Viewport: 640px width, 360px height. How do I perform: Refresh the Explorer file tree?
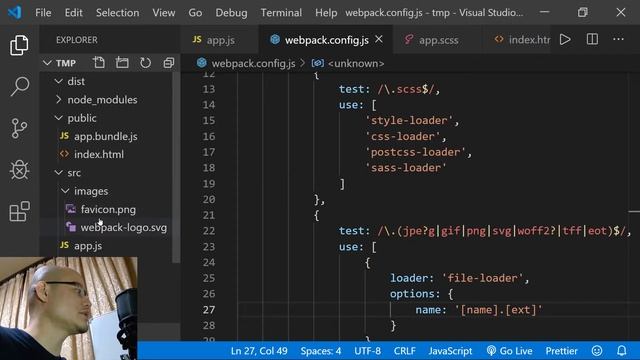(x=145, y=63)
